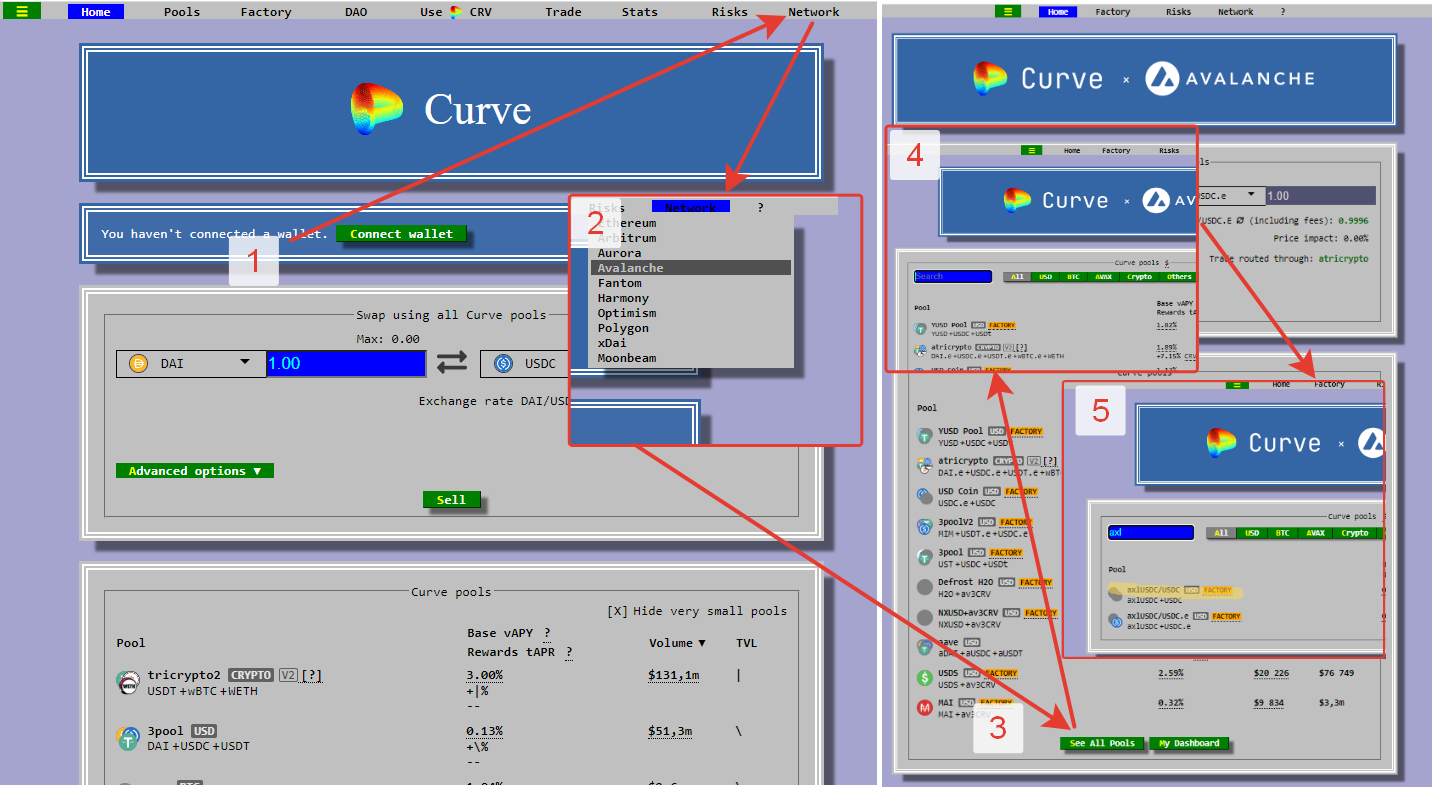This screenshot has height=788, width=1433.
Task: Open the DAI token dropdown
Action: coord(191,364)
